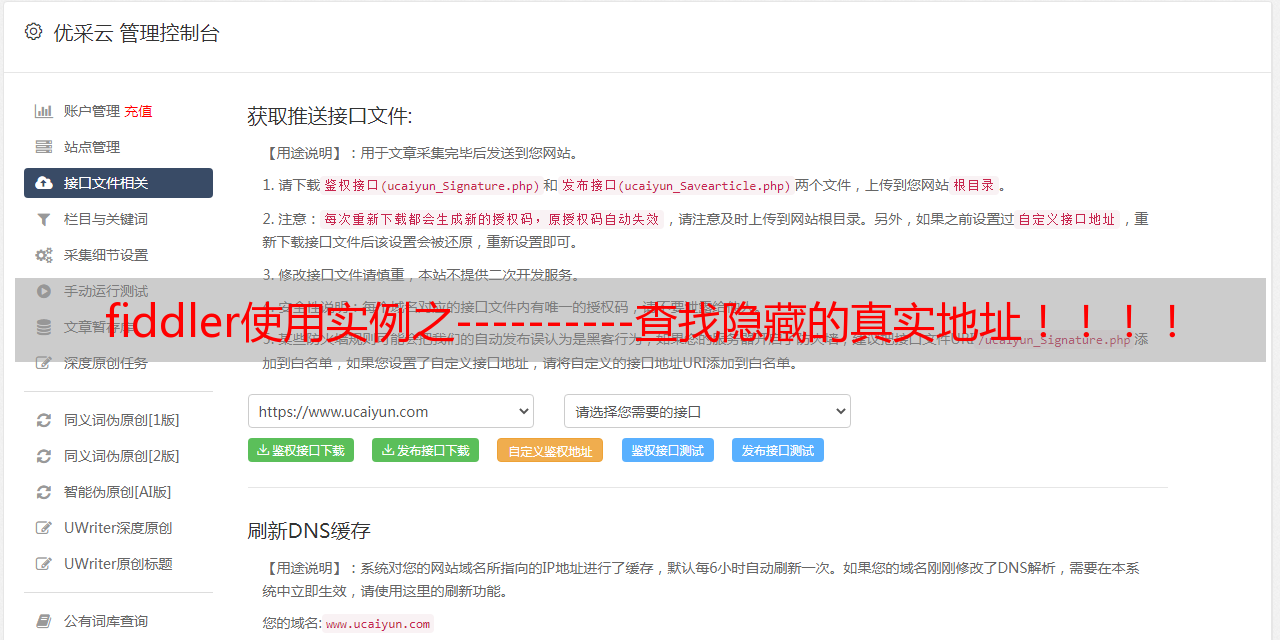Select 接口文件相关 menu item
The width and height of the screenshot is (1280, 640).
[118, 183]
